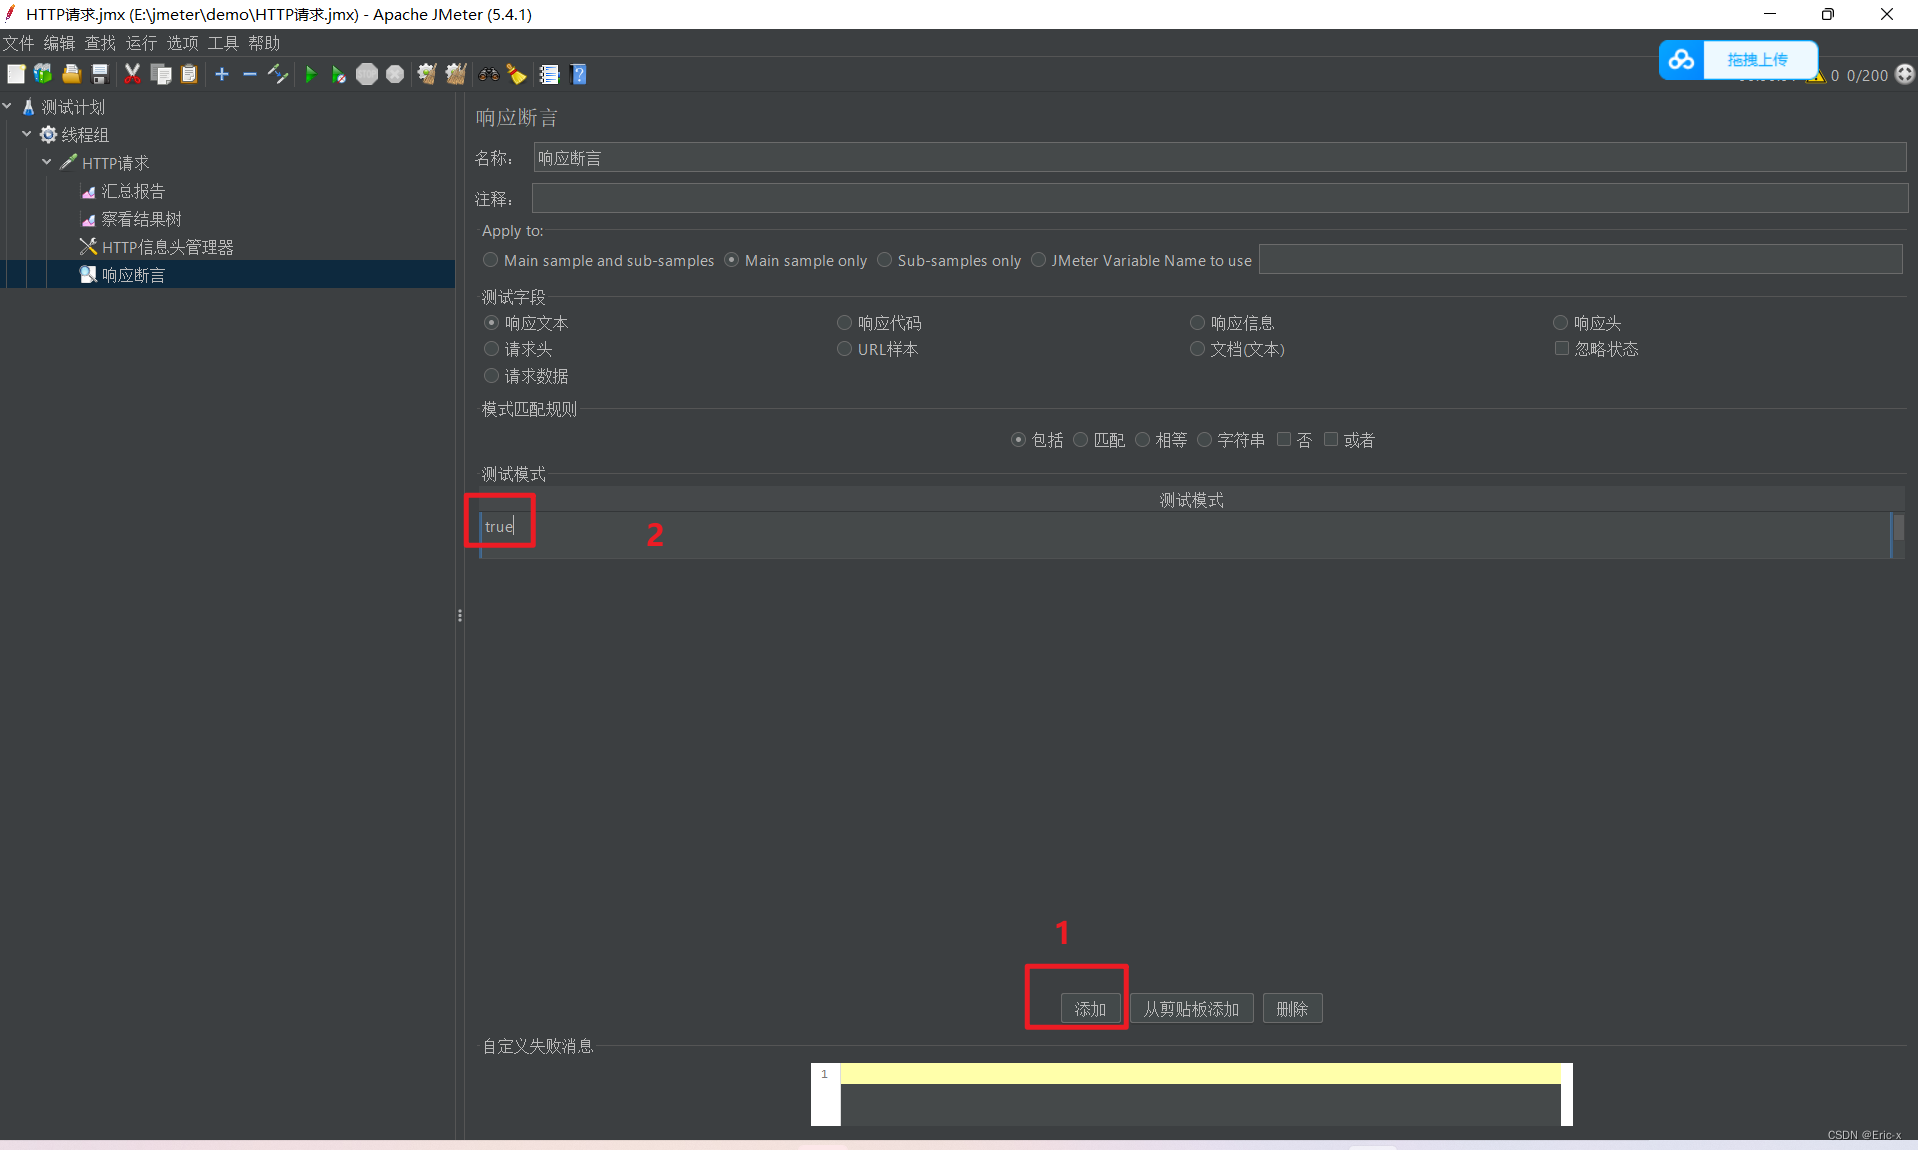Screen dimensions: 1918x1150
Task: Click the 拖拽上传 upload button
Action: (1758, 60)
